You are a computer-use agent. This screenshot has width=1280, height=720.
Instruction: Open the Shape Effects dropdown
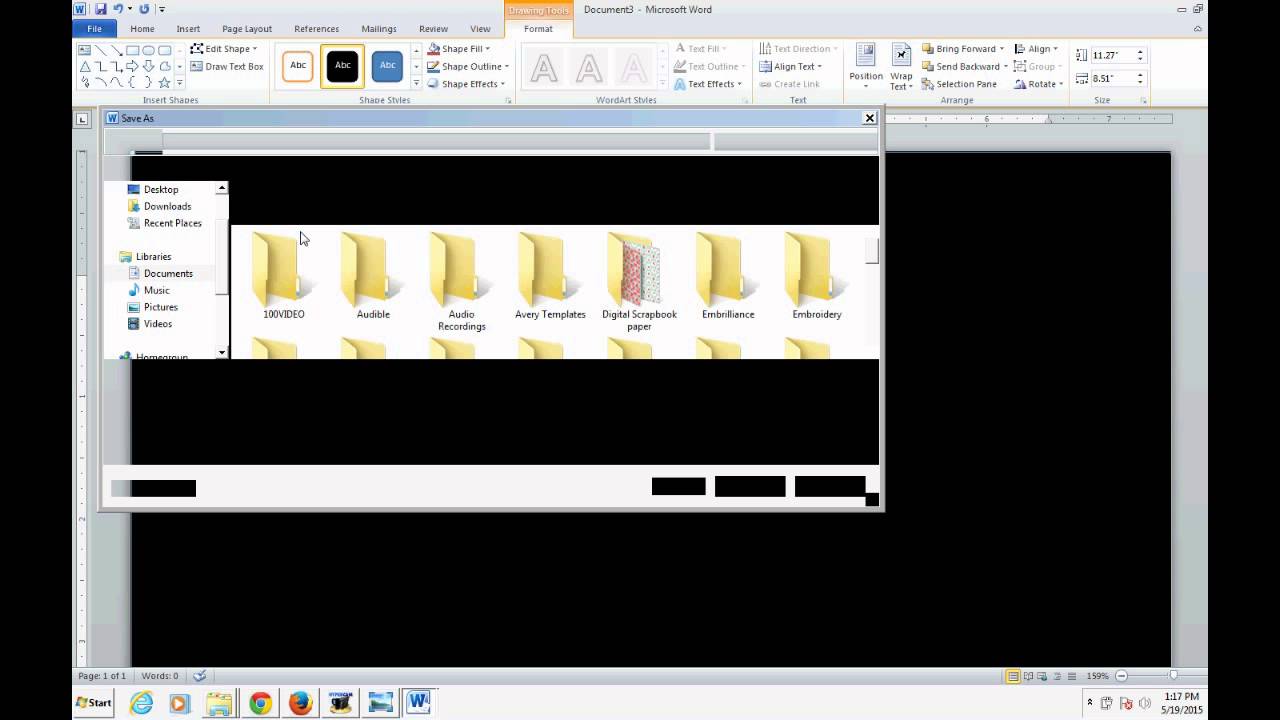click(x=466, y=84)
